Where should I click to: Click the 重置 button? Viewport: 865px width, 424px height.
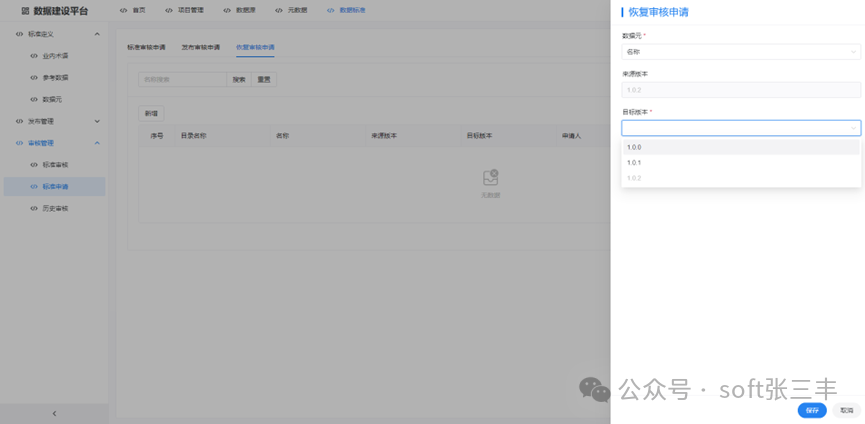click(x=264, y=79)
